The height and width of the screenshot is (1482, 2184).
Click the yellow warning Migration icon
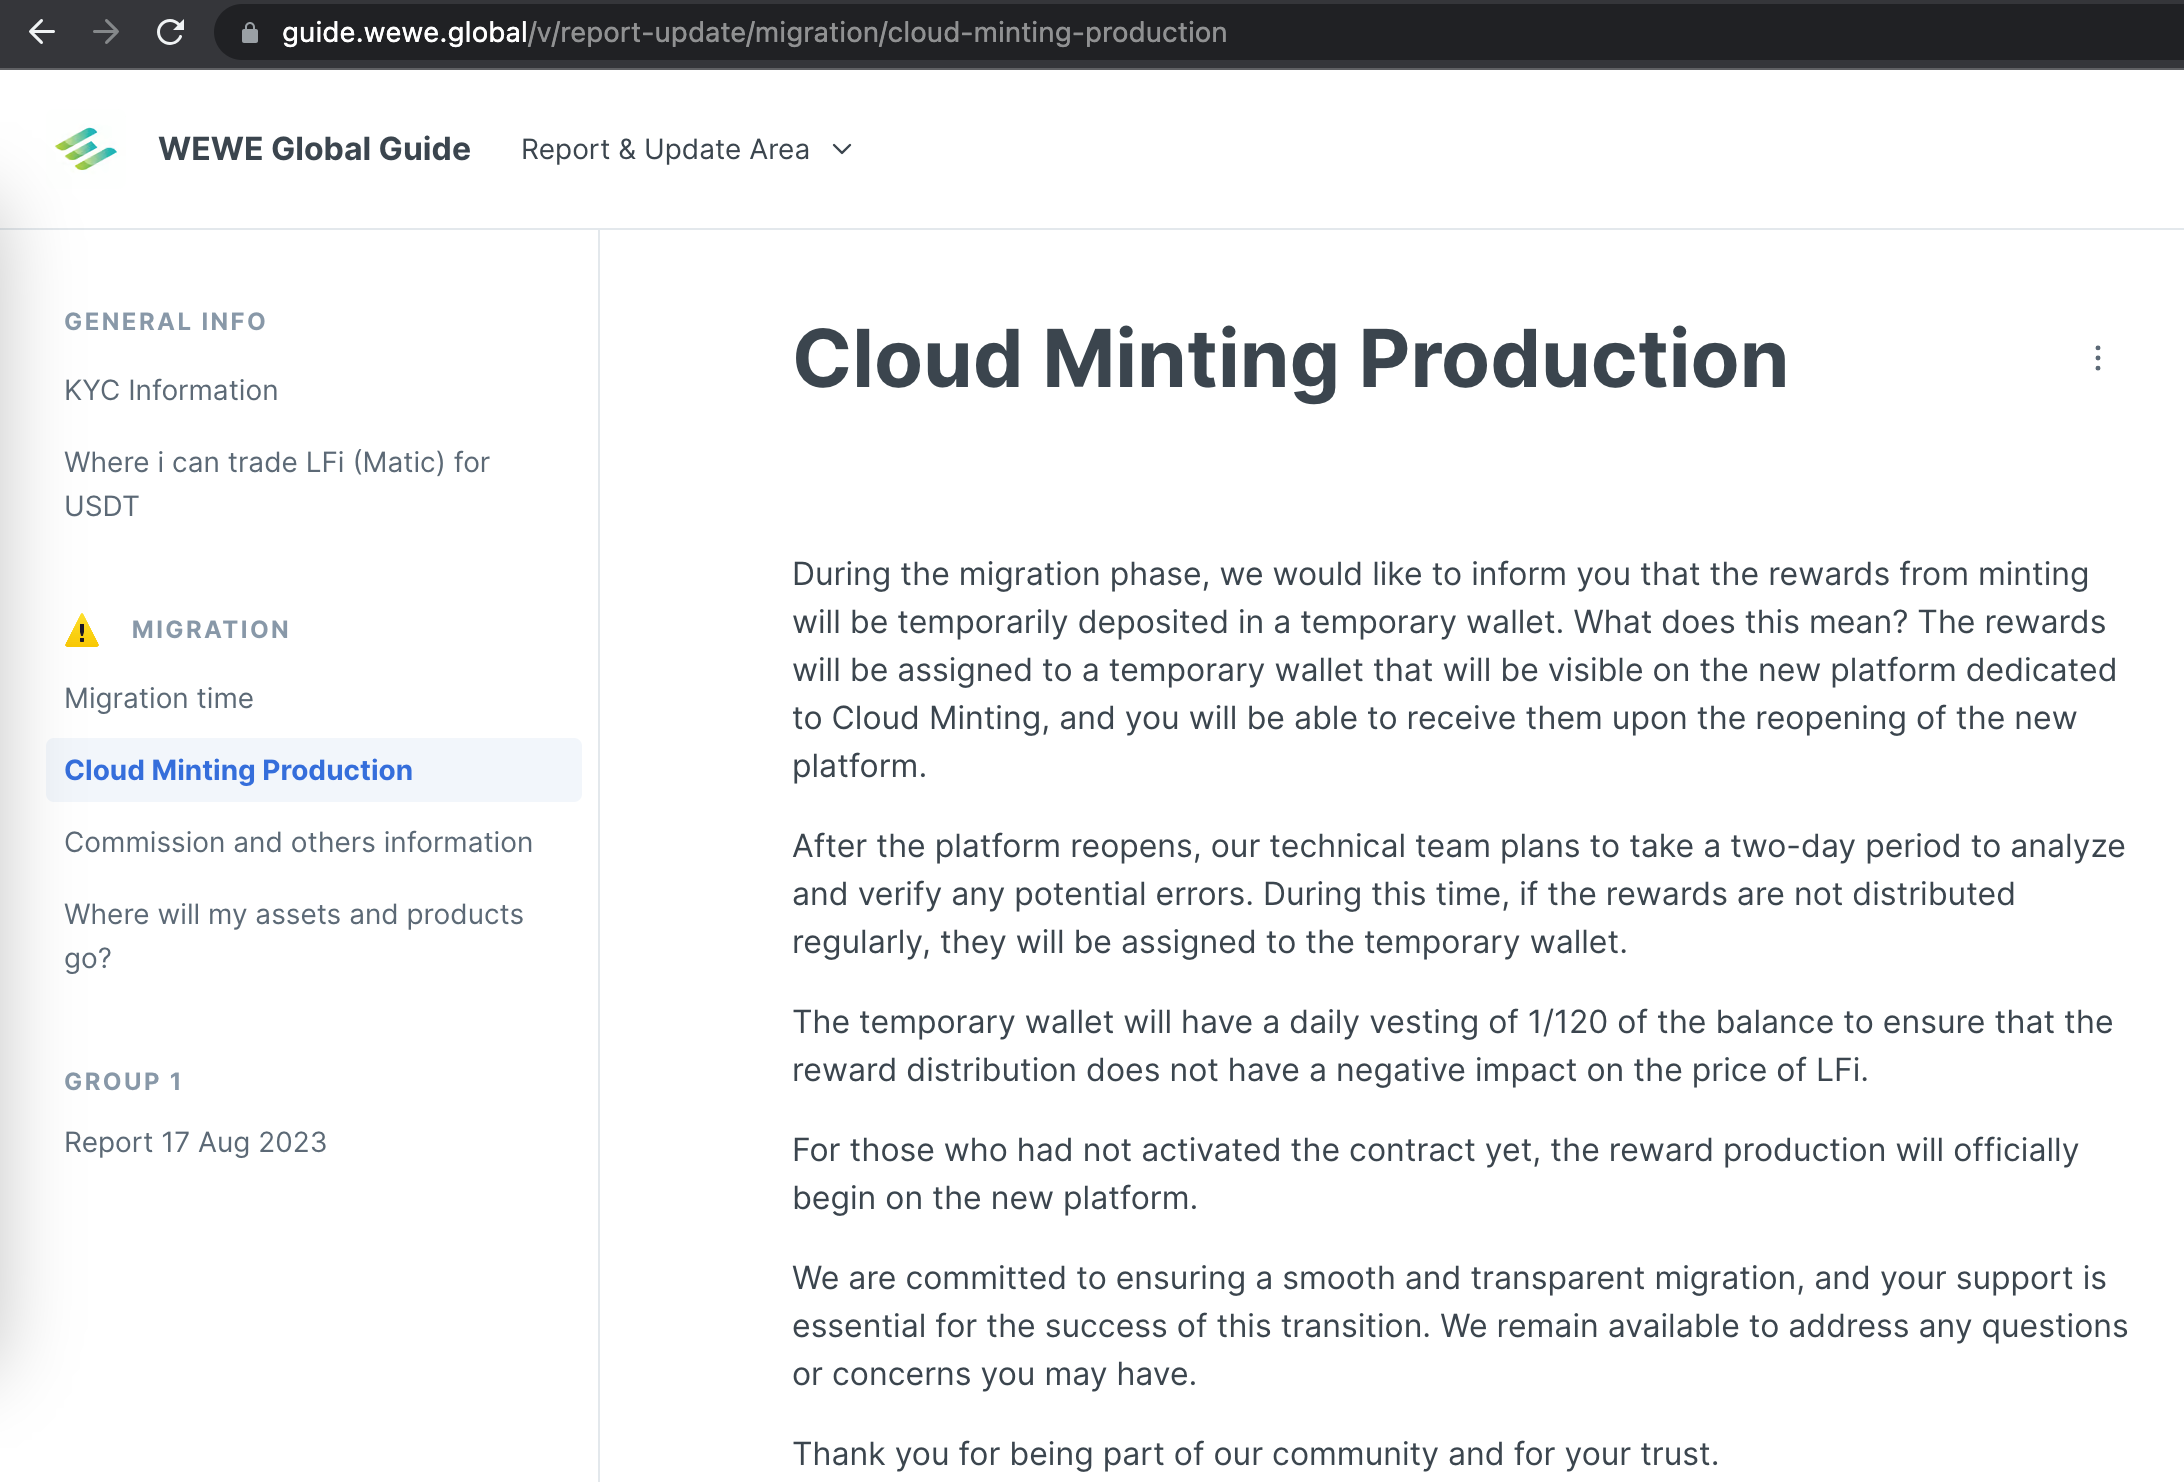tap(82, 630)
